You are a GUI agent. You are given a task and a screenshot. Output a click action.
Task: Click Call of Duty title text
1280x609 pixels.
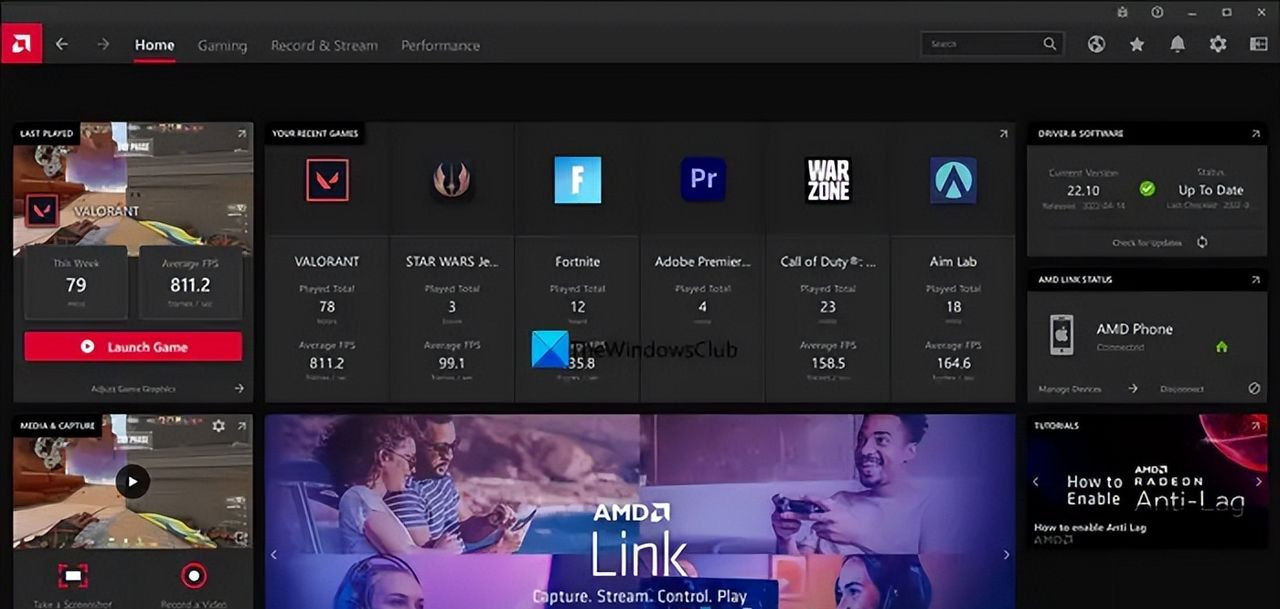[828, 261]
